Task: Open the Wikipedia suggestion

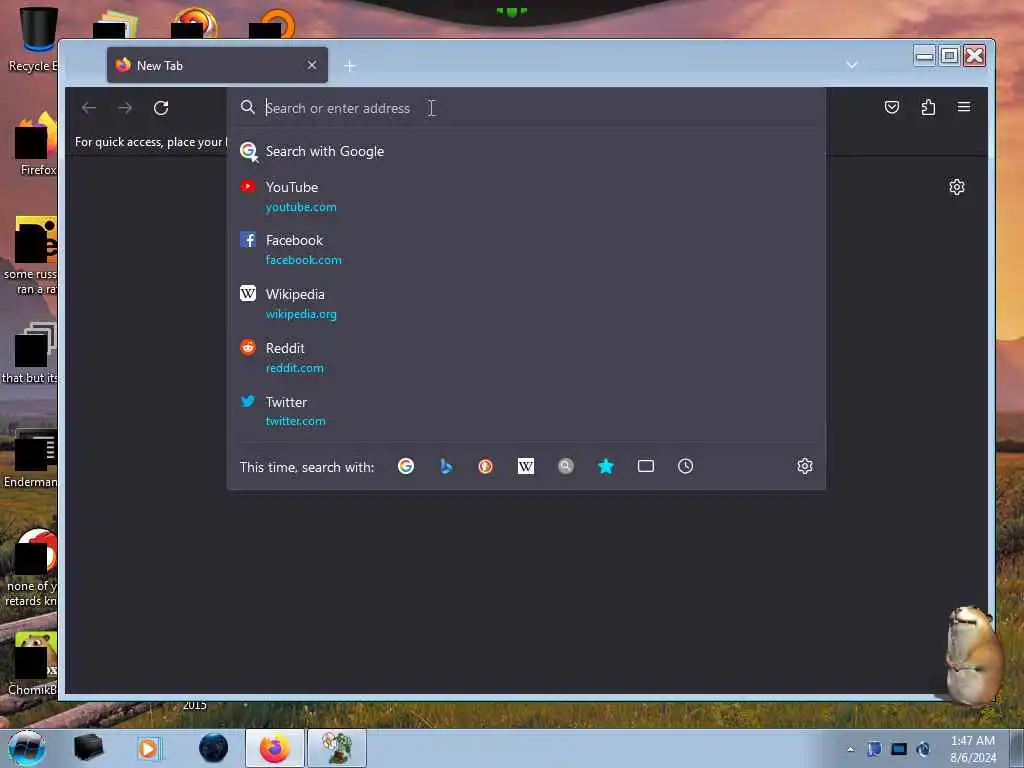Action: click(x=526, y=304)
